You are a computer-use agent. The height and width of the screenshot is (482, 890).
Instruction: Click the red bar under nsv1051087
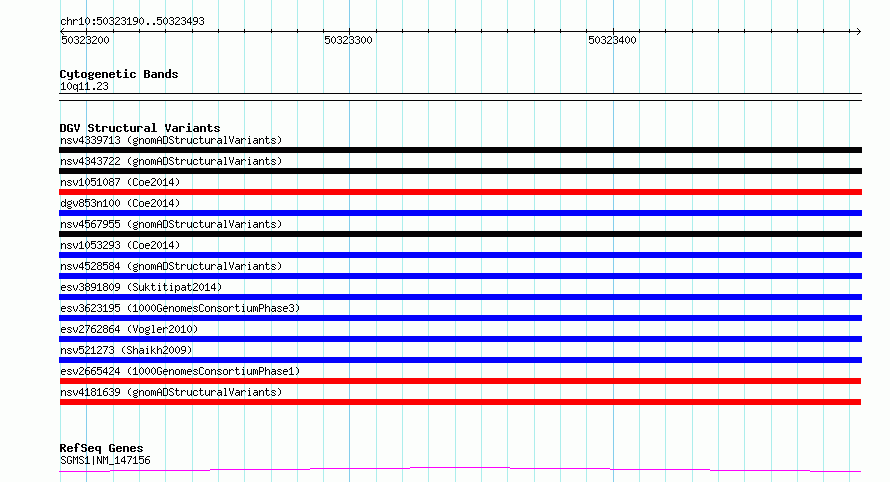(x=460, y=192)
